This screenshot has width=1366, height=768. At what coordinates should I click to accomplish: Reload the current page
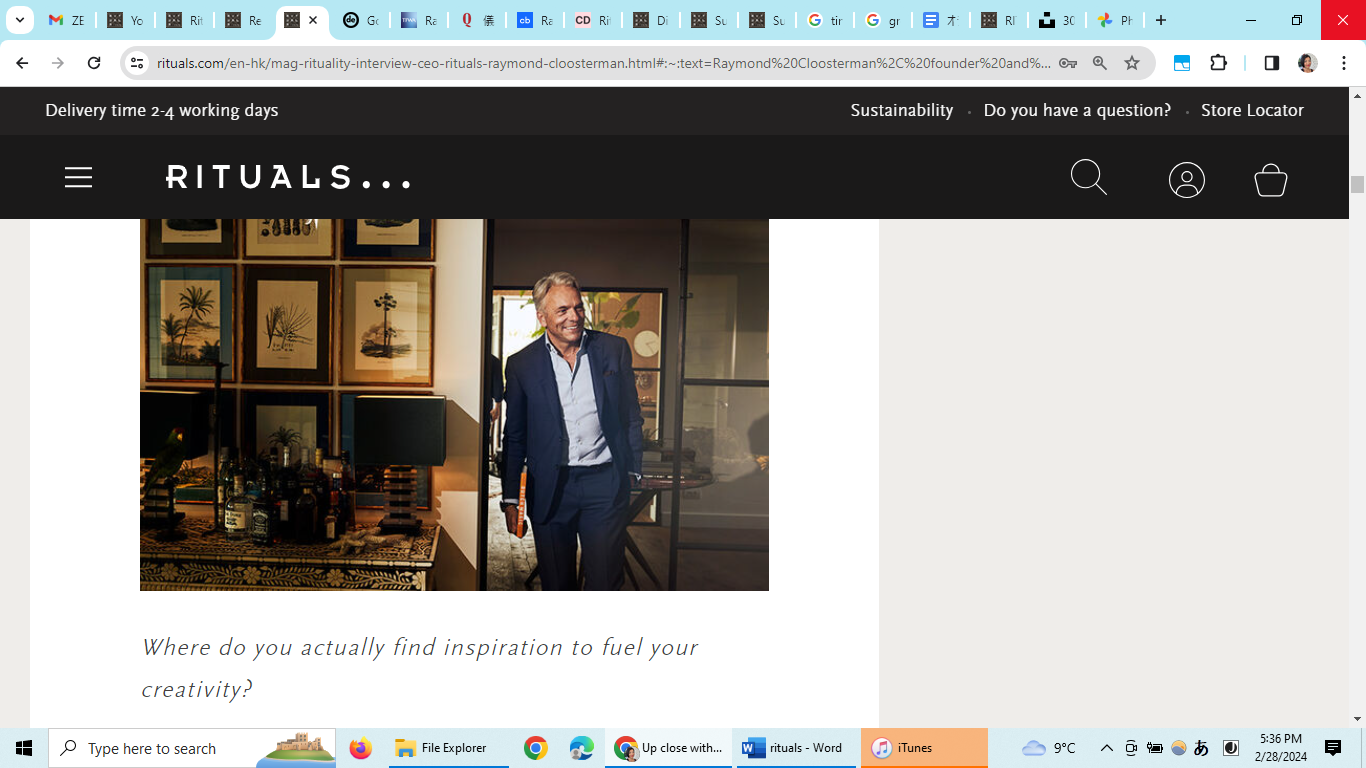(94, 63)
